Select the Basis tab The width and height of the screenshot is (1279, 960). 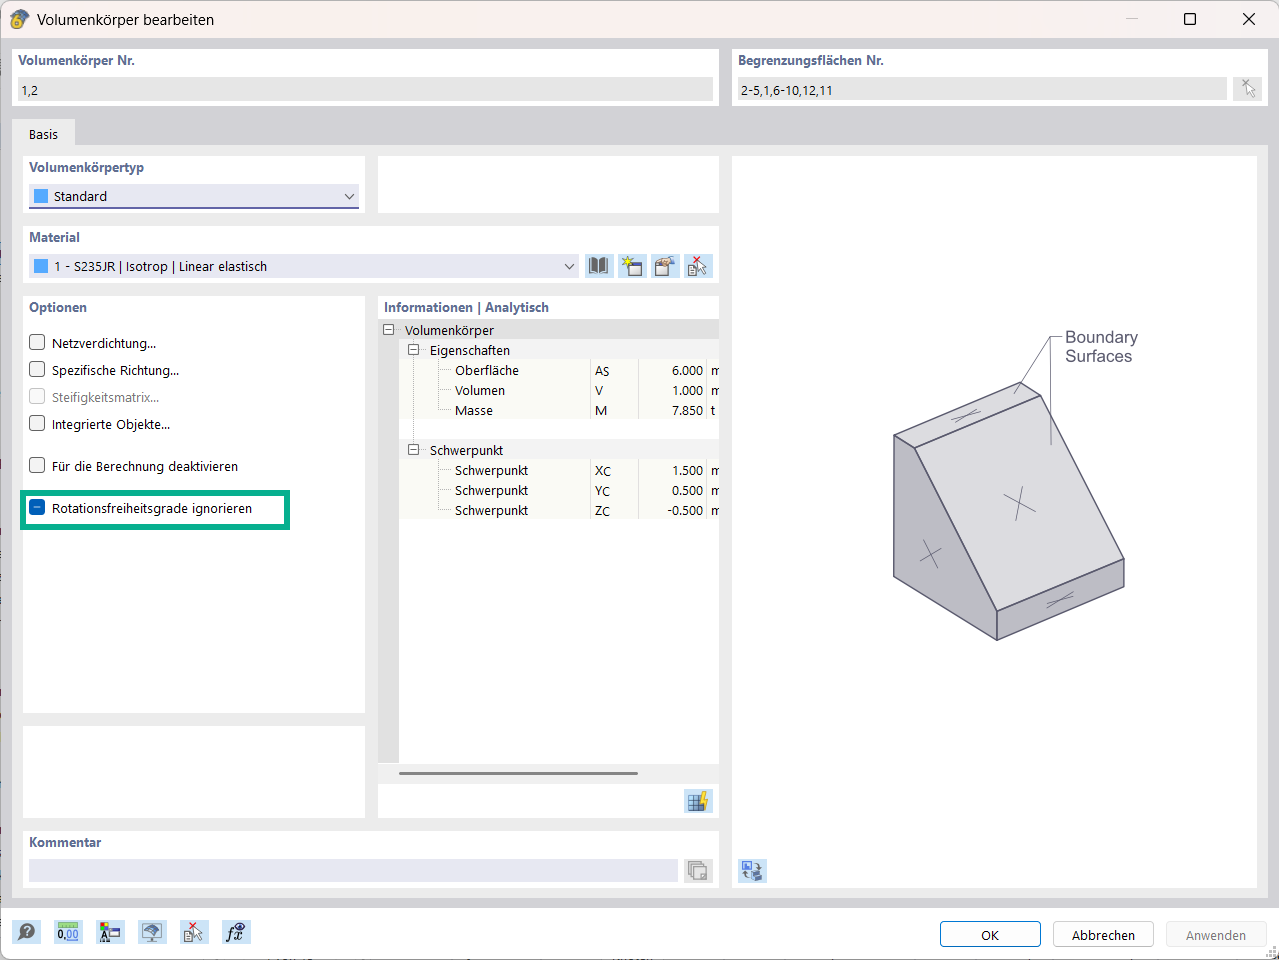[x=43, y=134]
